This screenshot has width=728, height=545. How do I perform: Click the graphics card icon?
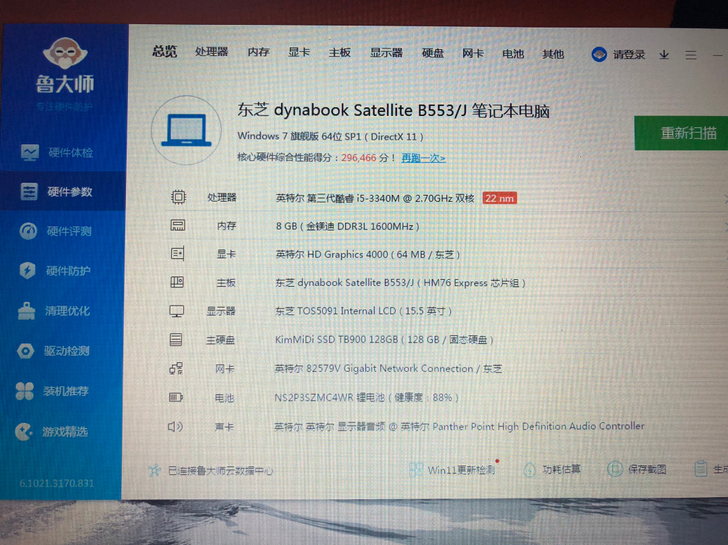177,253
